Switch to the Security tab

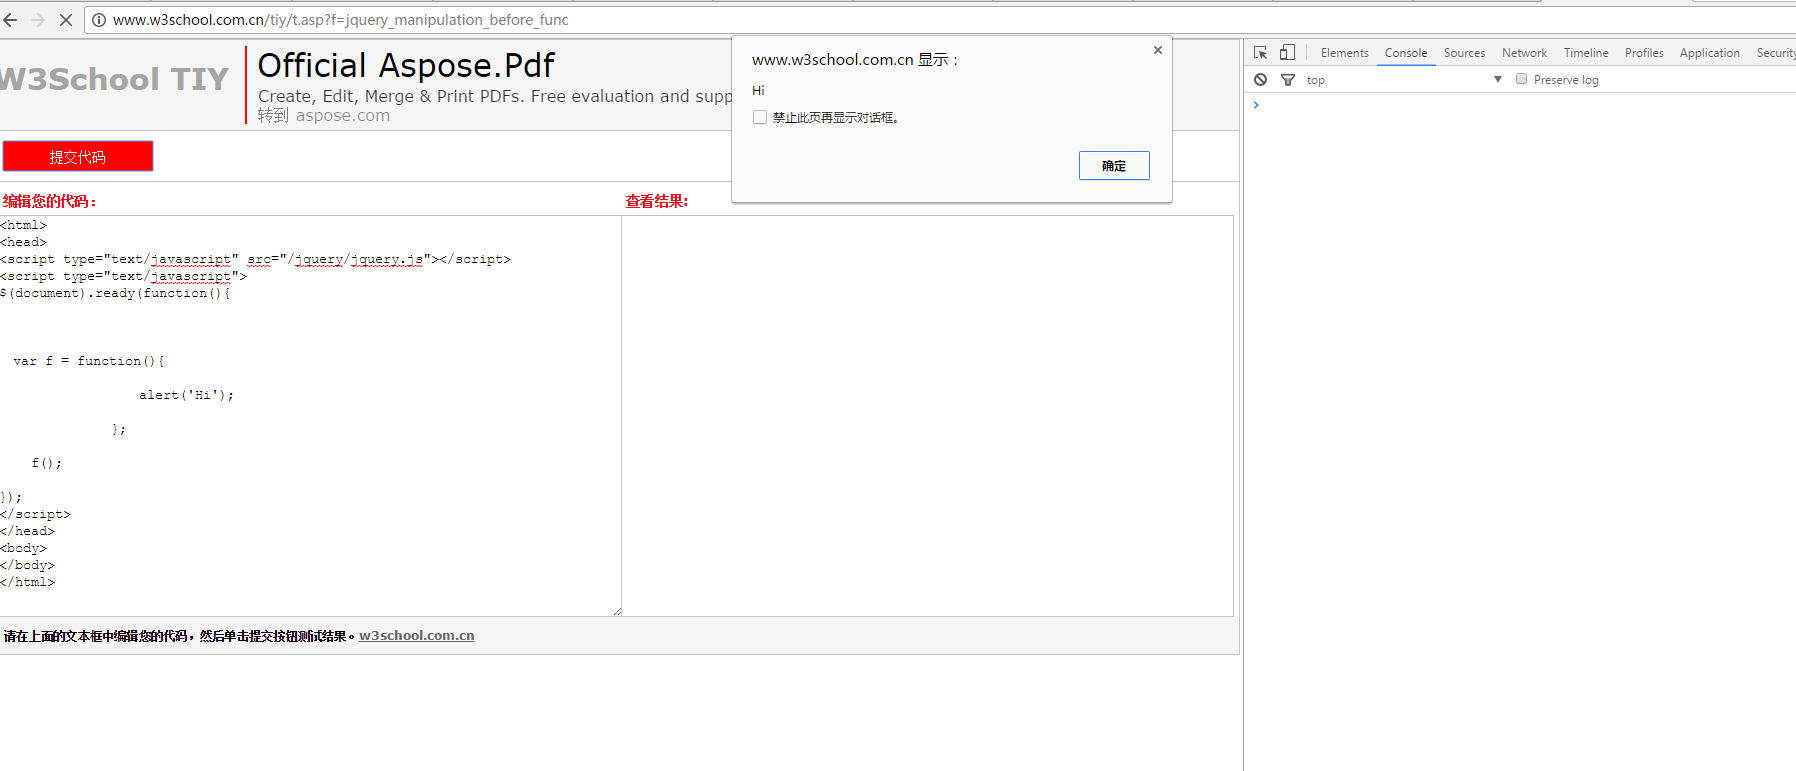1775,53
